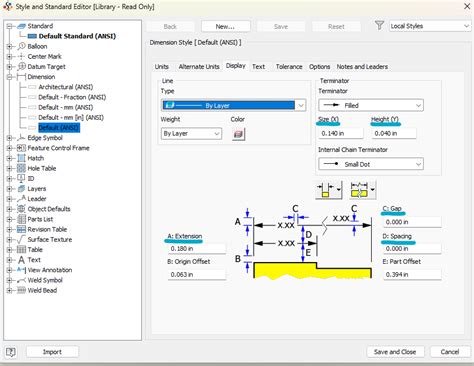Select Default - mm [in] (ANSI) style
This screenshot has width=474, height=366.
coord(71,118)
